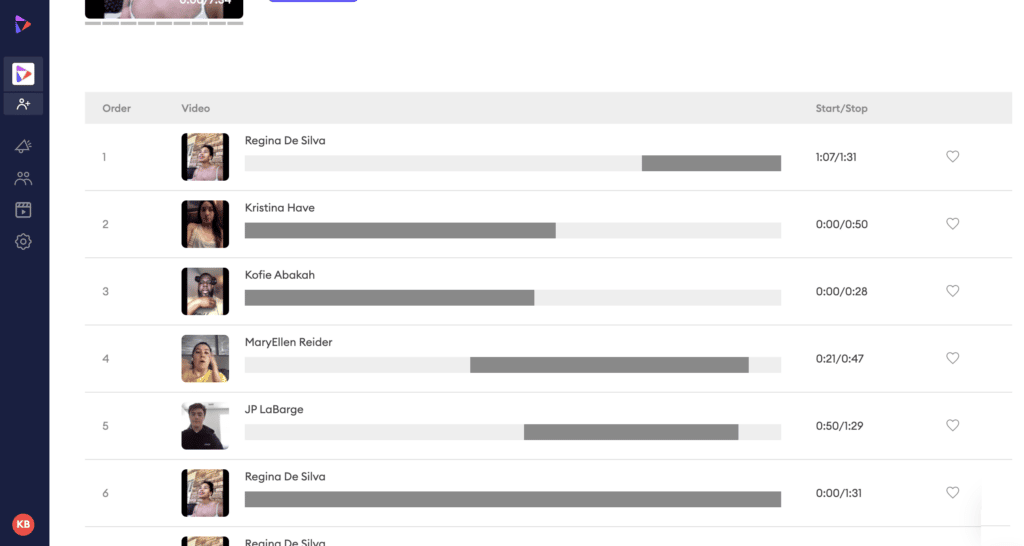Click the app logo at sidebar top
The height and width of the screenshot is (546, 1024).
tap(23, 24)
